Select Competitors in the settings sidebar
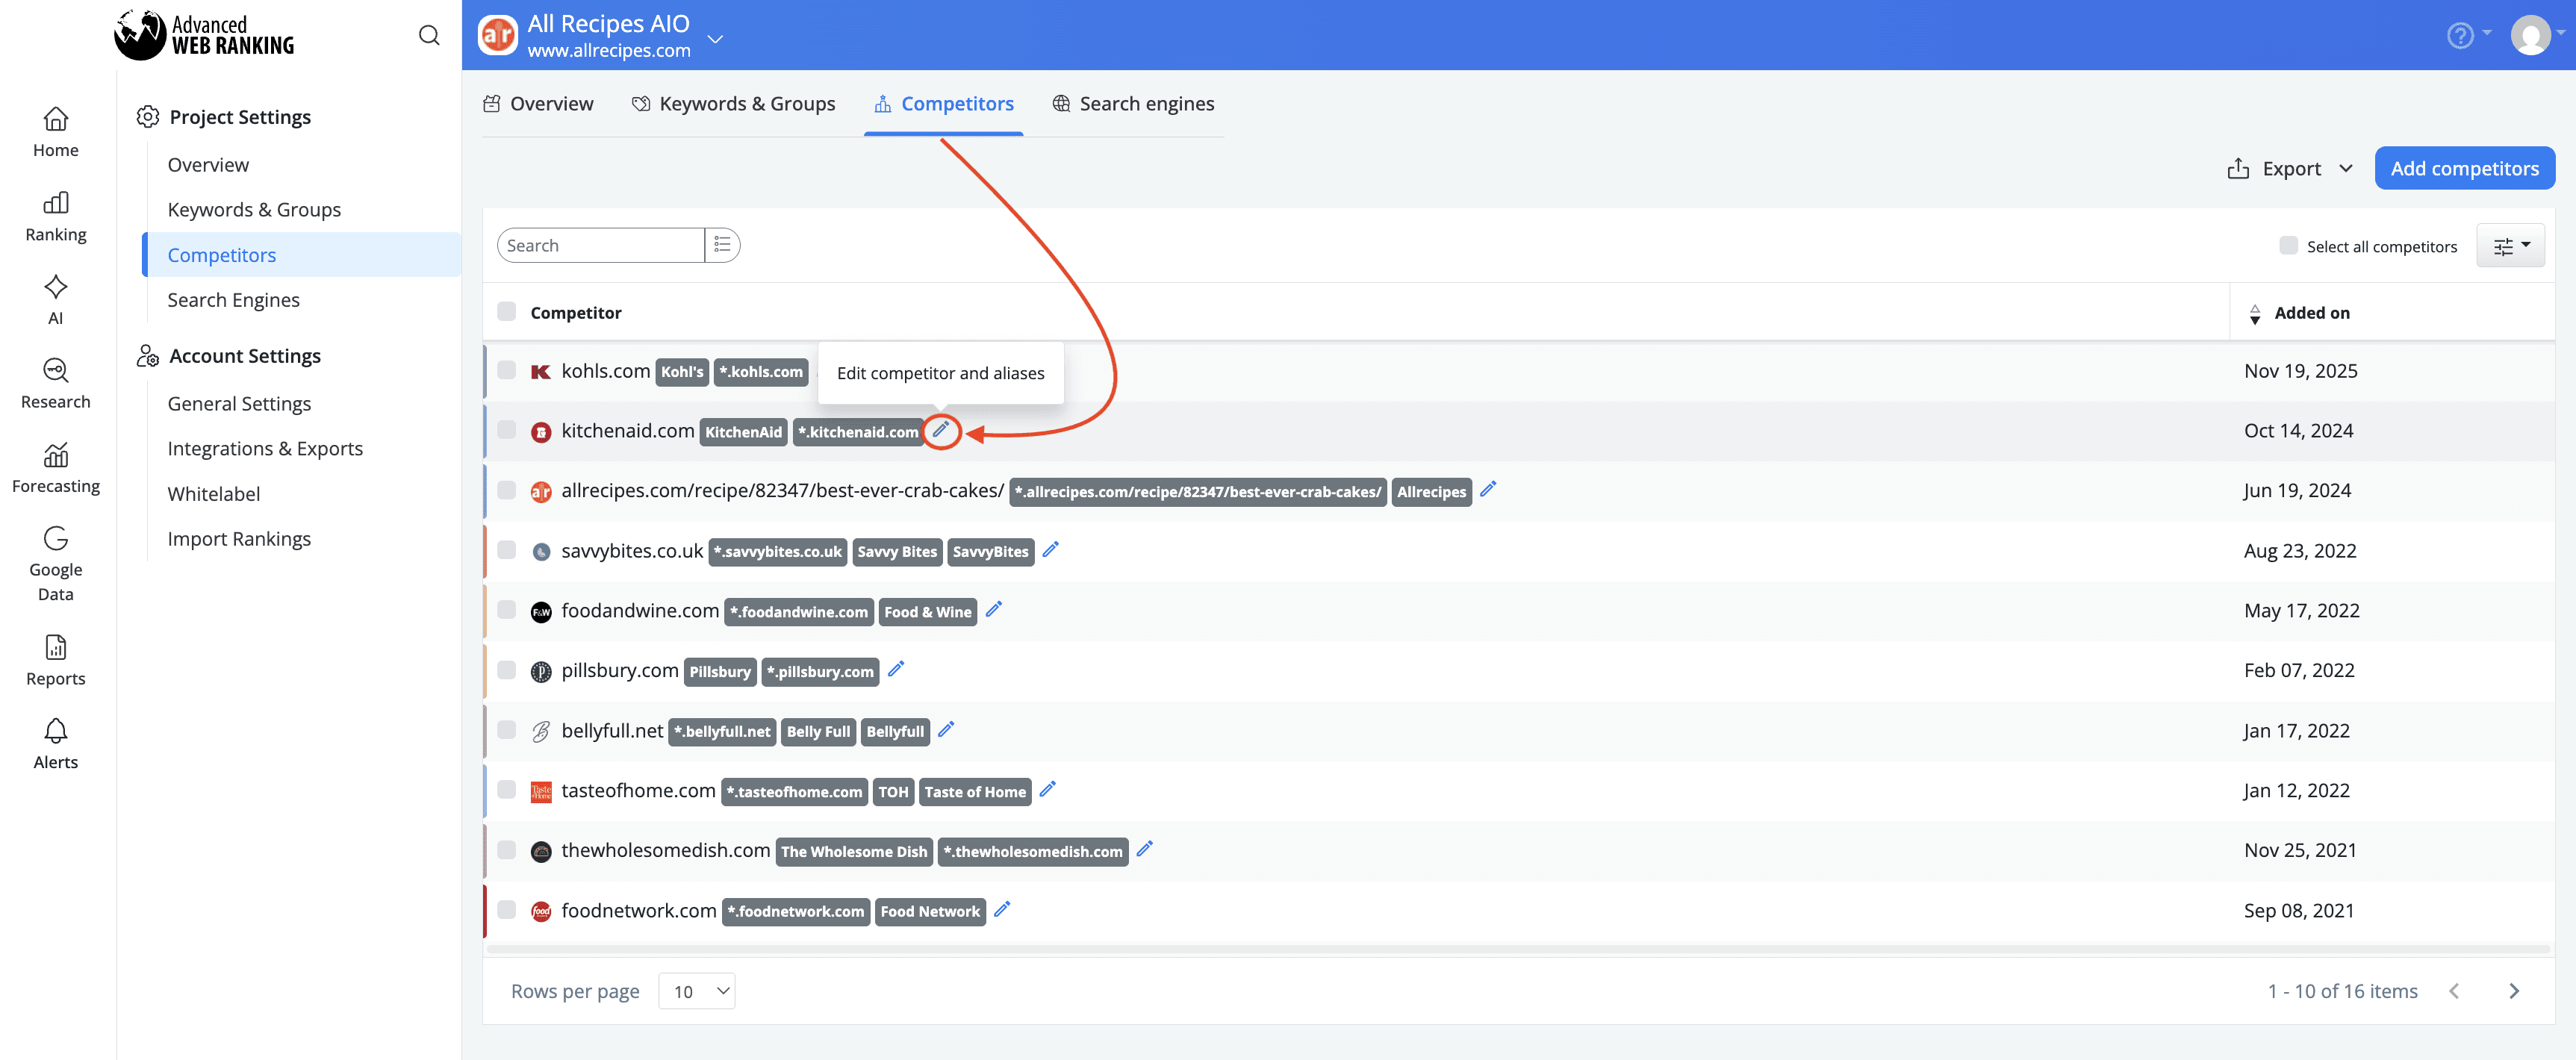This screenshot has width=2576, height=1060. tap(301, 254)
